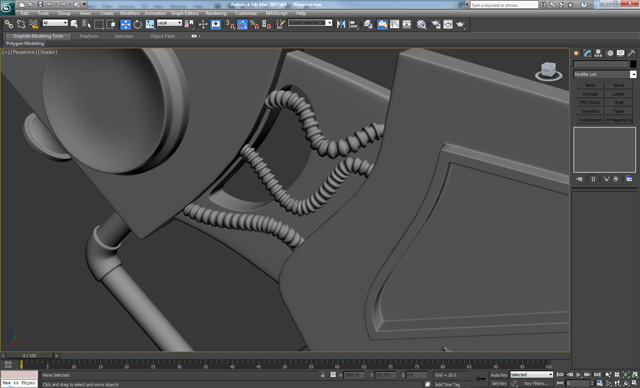
Task: Click the search keyword input field
Action: click(504, 5)
